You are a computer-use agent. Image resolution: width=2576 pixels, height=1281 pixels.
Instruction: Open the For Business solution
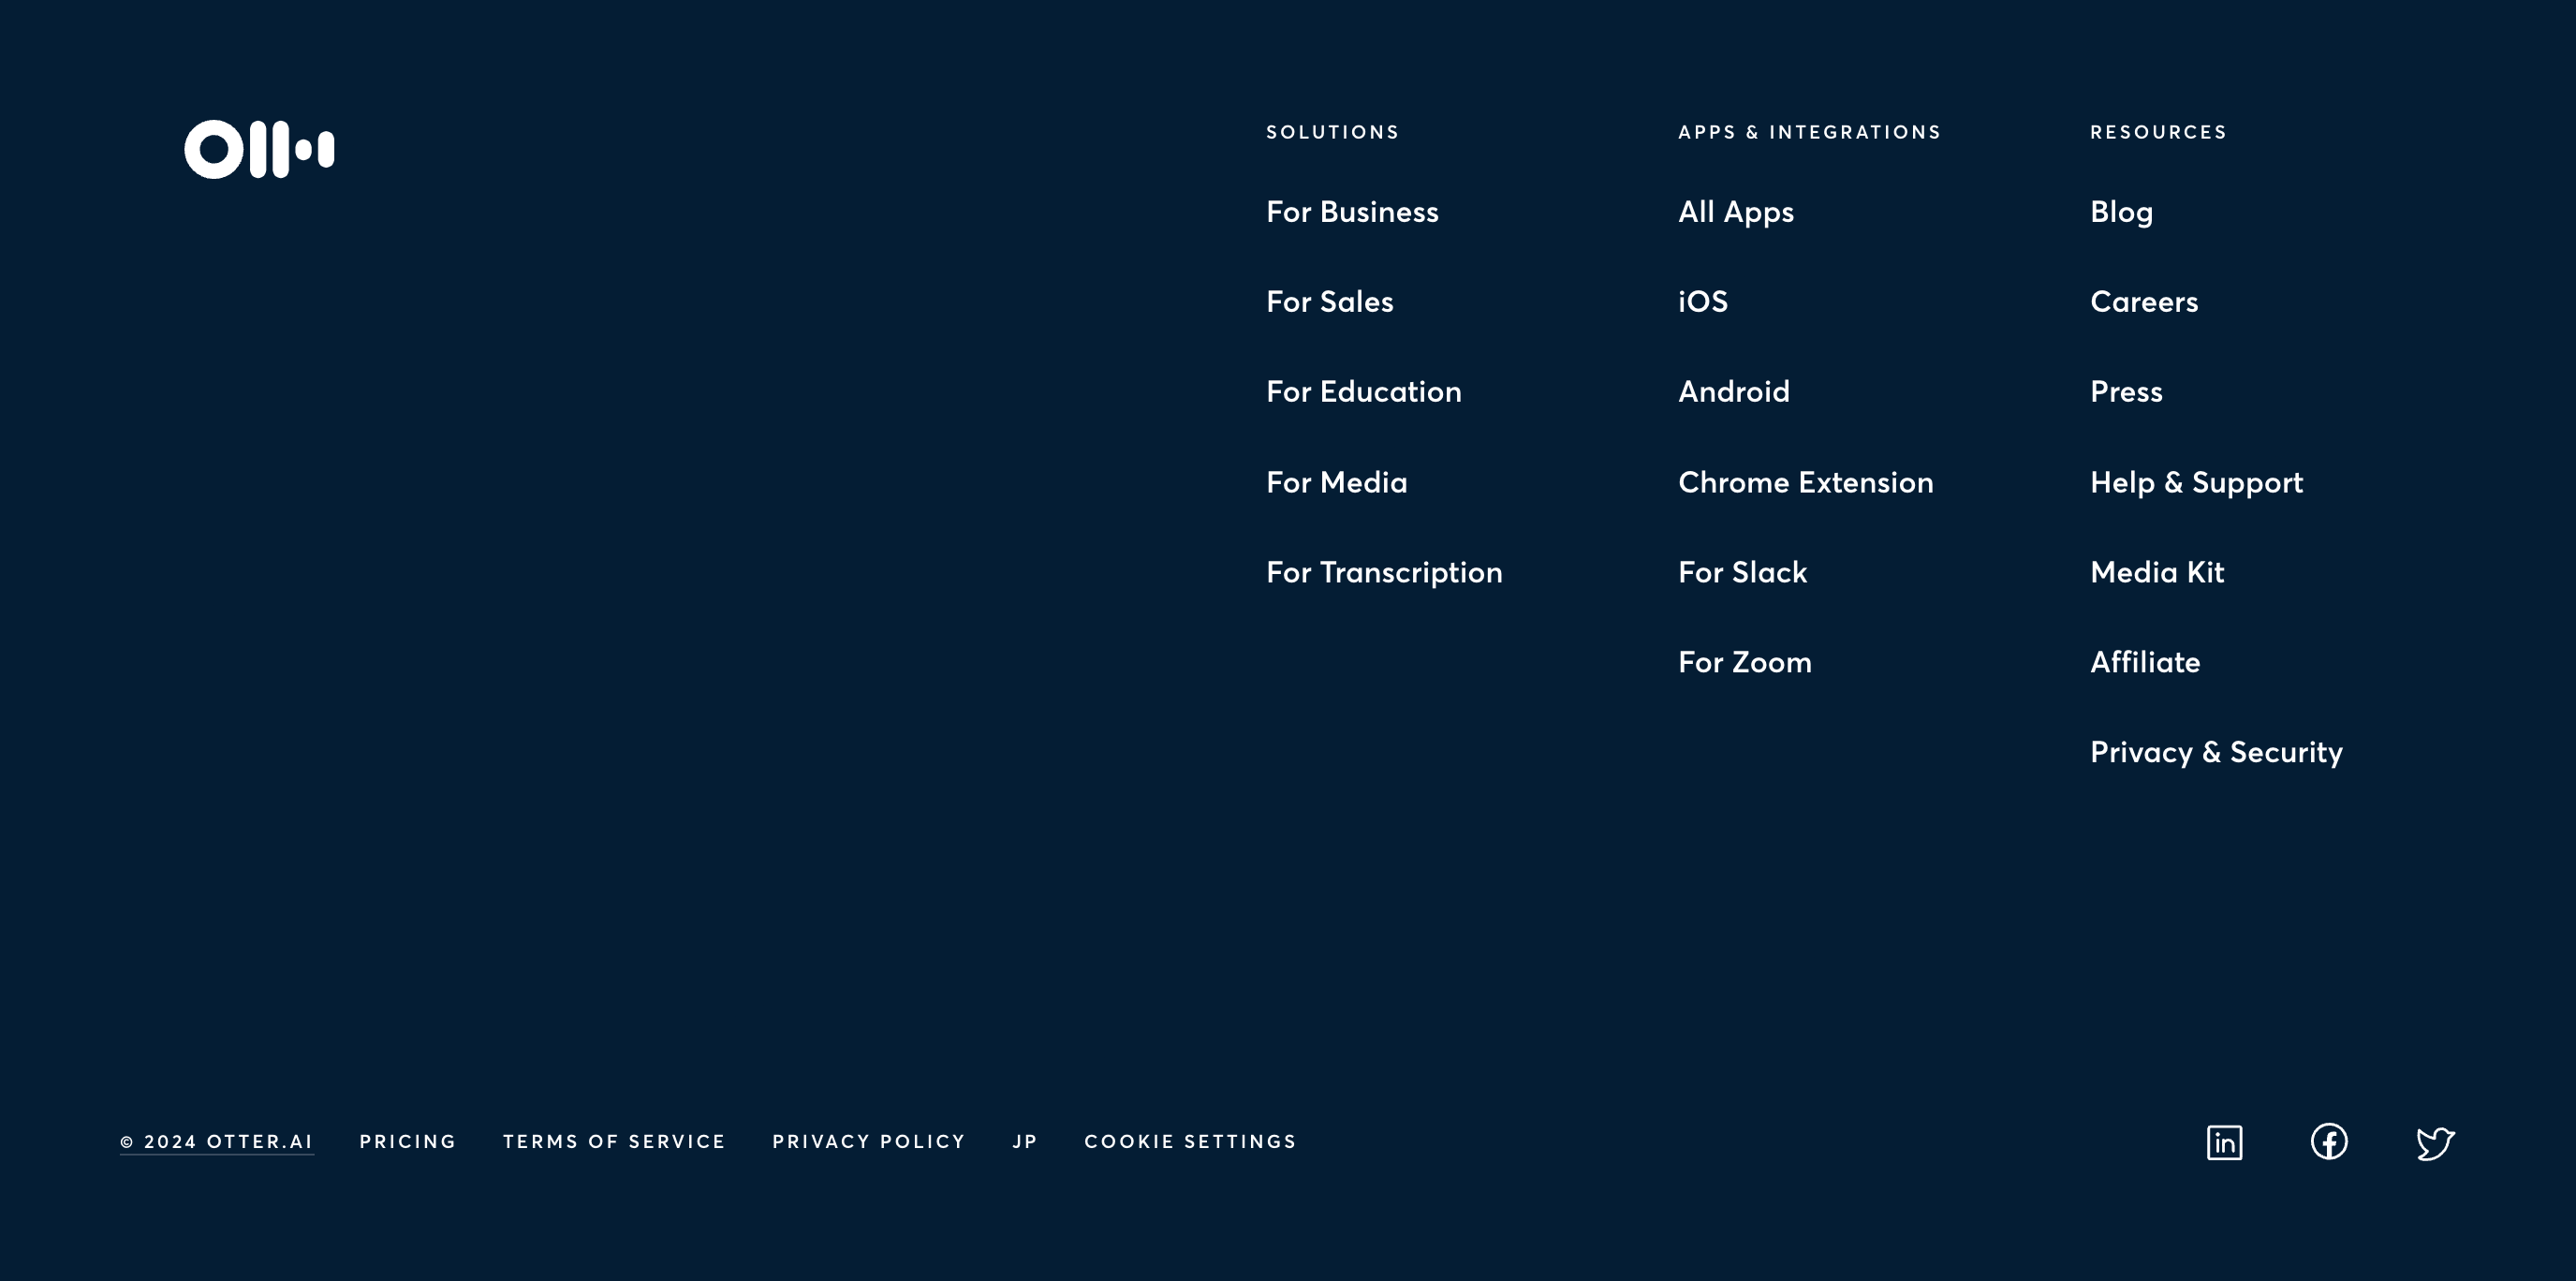tap(1352, 212)
